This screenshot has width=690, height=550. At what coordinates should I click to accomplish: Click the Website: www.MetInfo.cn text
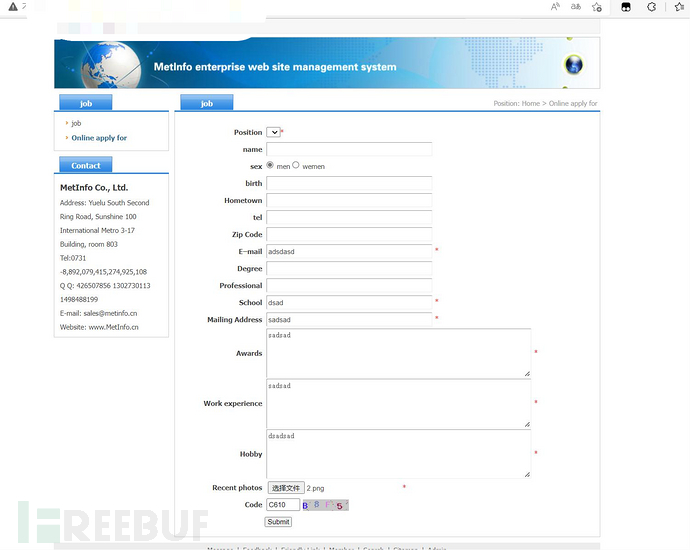[99, 327]
